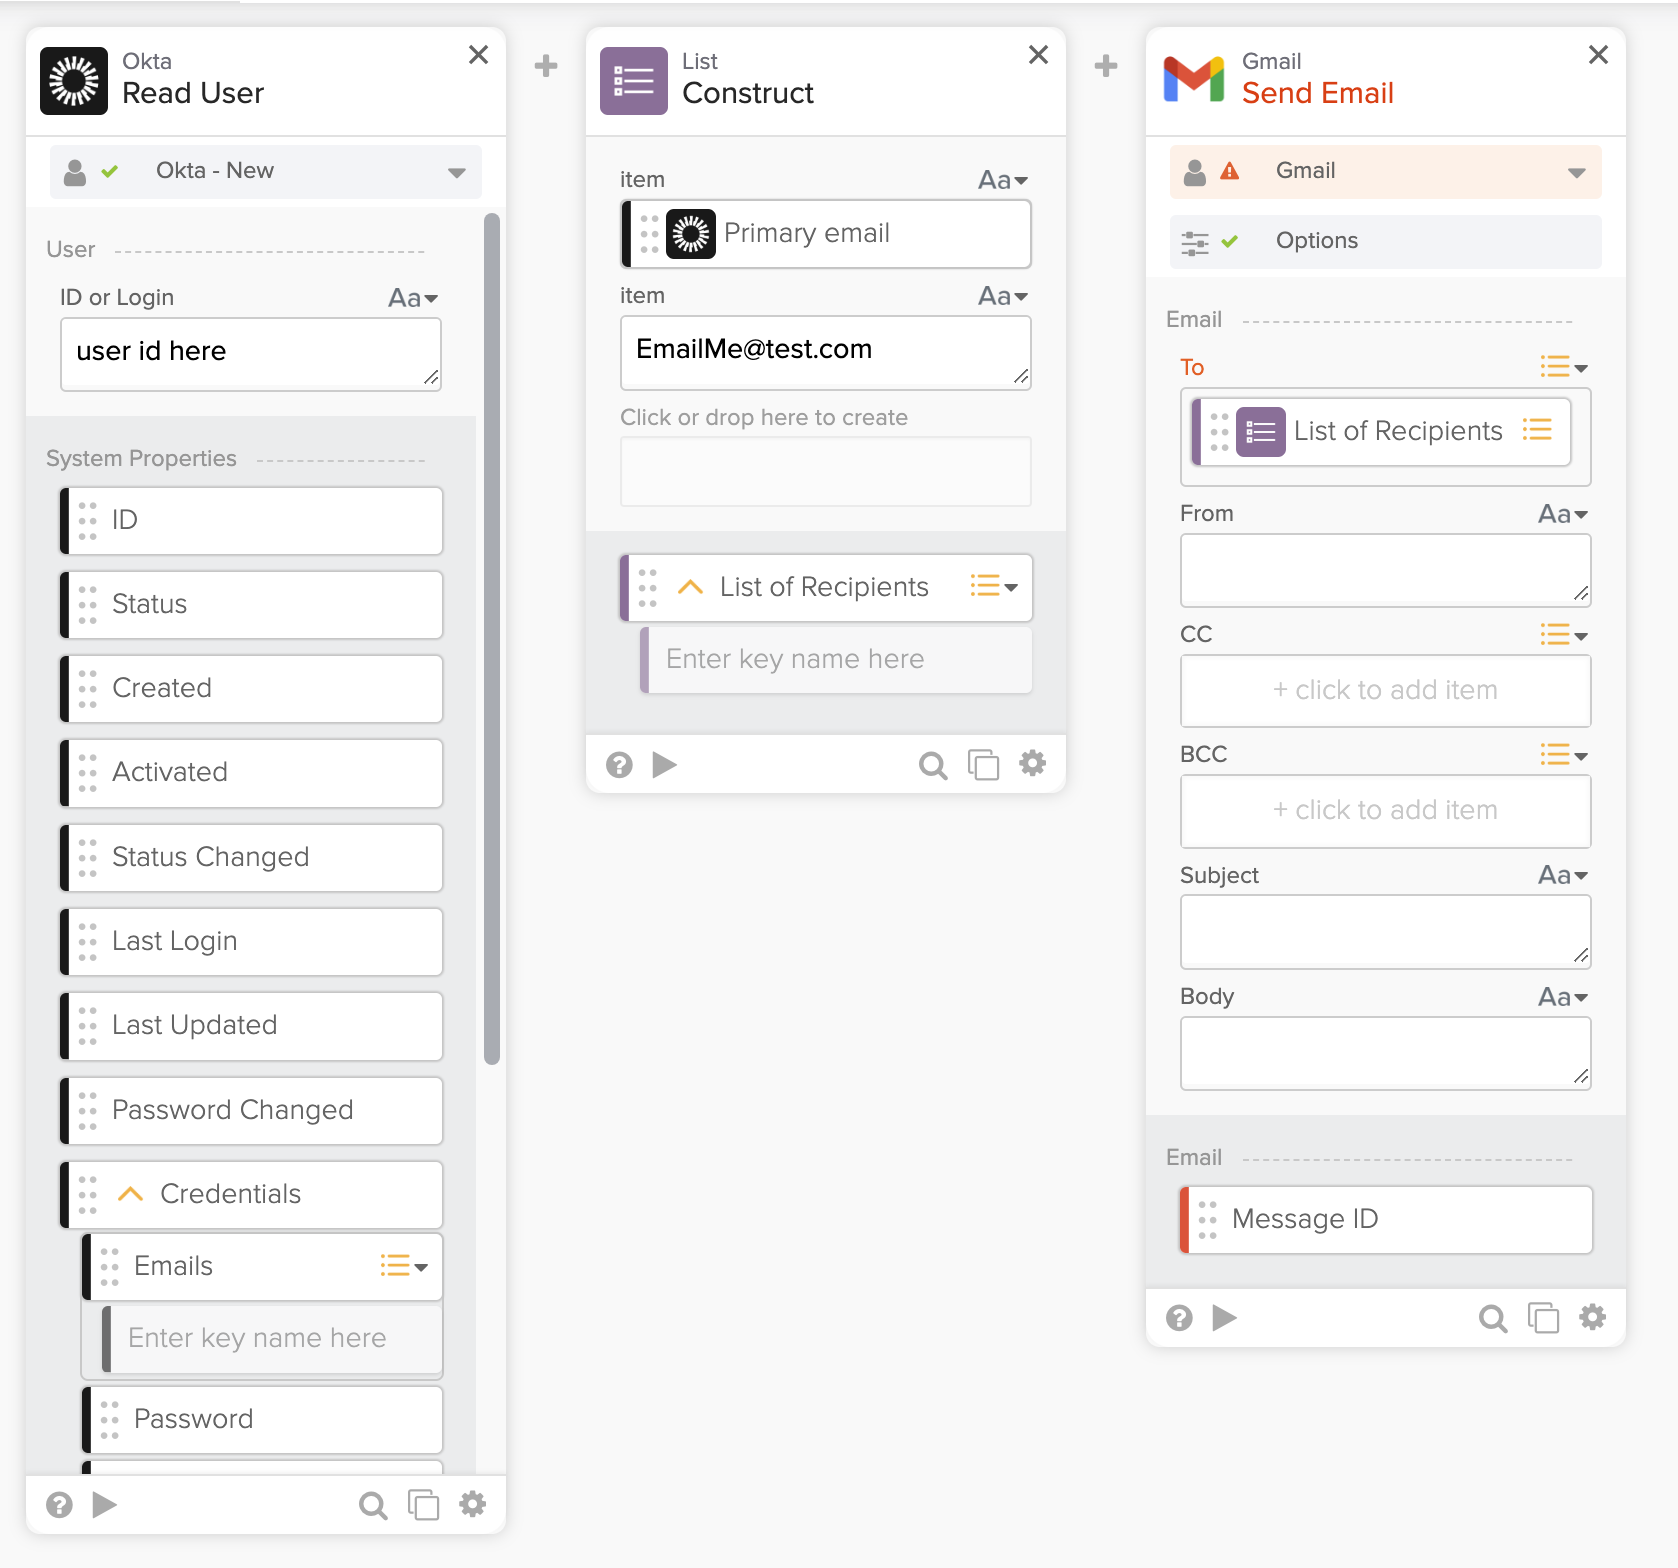1678x1568 pixels.
Task: Open List of Recipients output type dropdown
Action: (994, 586)
